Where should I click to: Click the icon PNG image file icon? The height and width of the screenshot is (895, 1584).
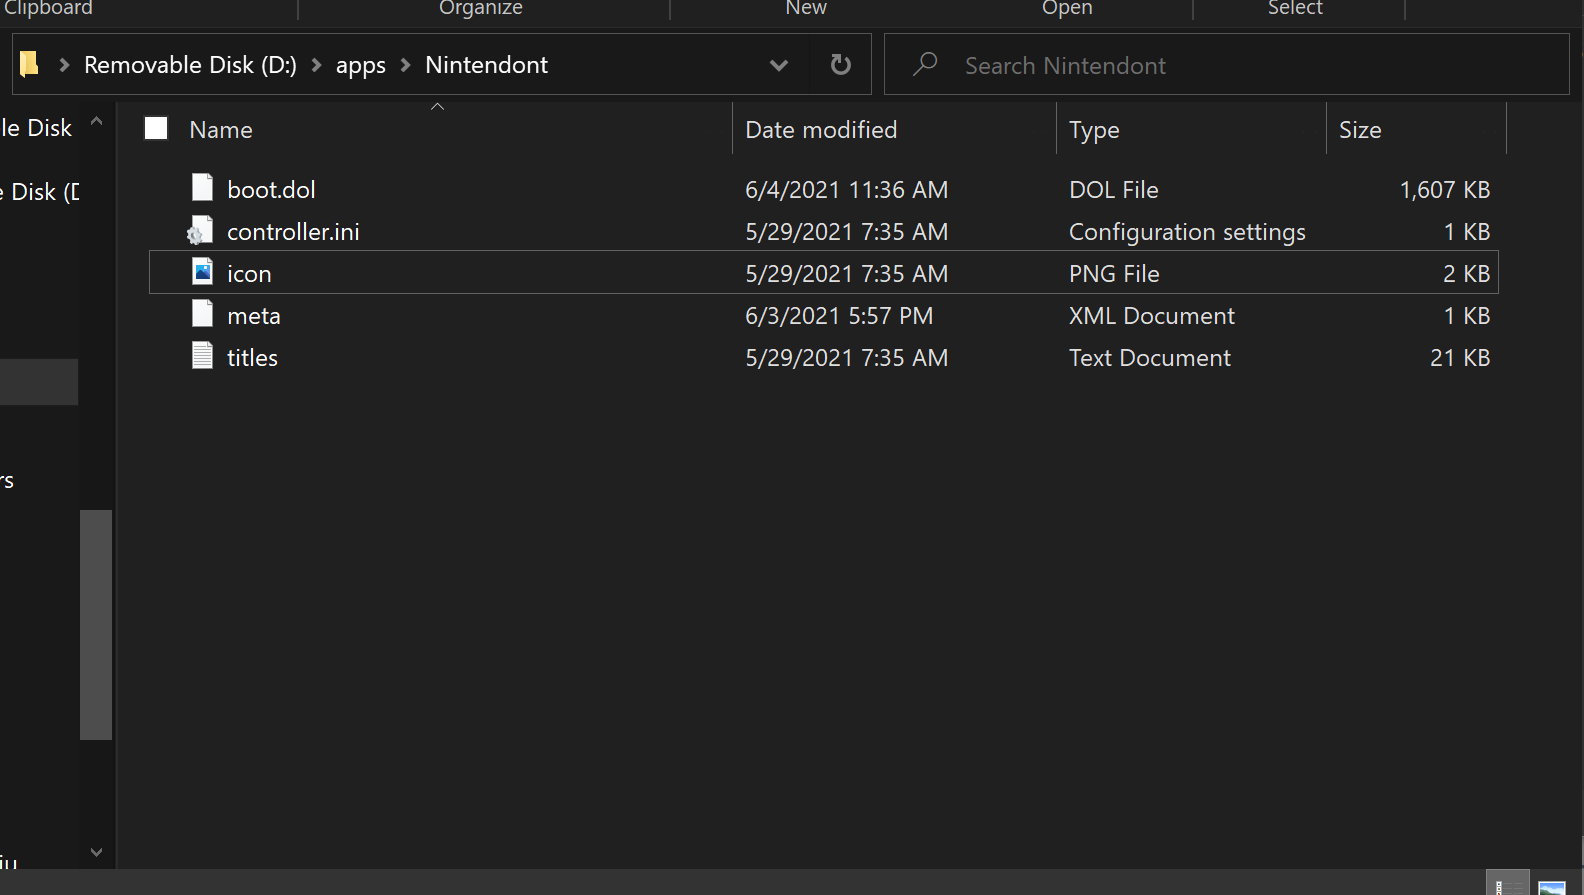(x=202, y=272)
